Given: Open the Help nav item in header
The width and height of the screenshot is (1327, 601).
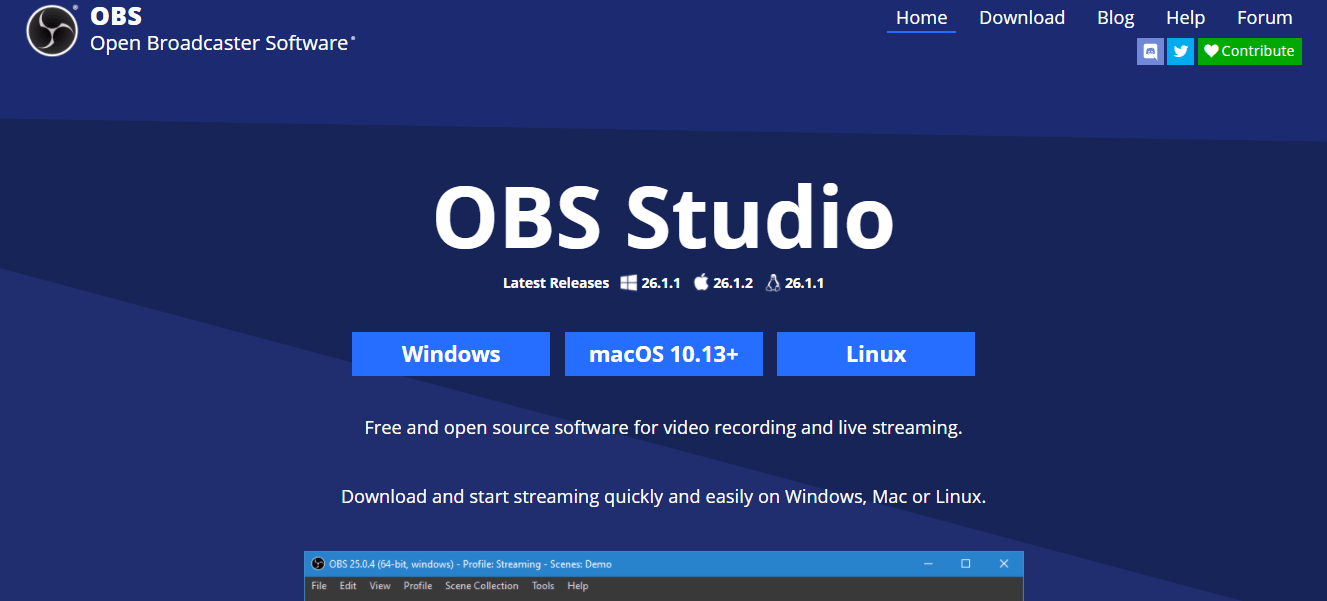Looking at the screenshot, I should 1185,18.
